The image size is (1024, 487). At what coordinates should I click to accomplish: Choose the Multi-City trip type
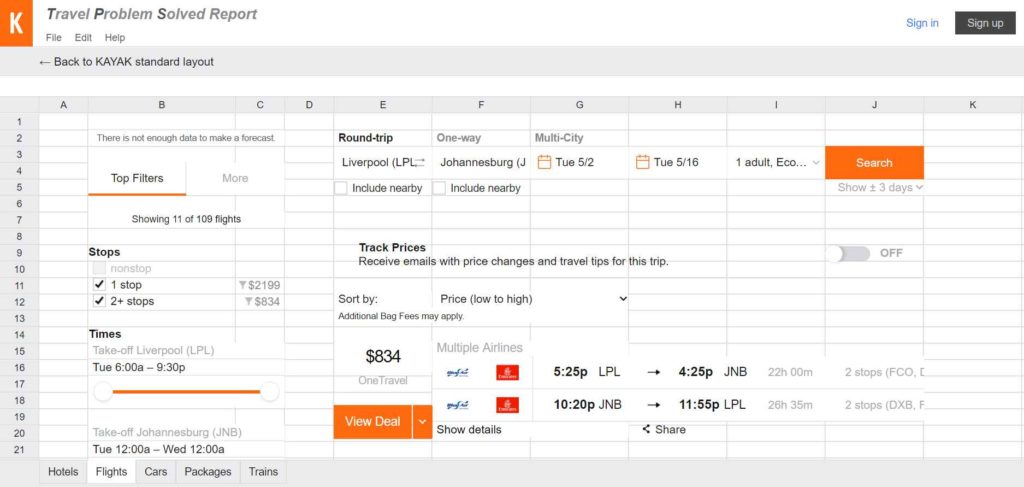coord(559,138)
